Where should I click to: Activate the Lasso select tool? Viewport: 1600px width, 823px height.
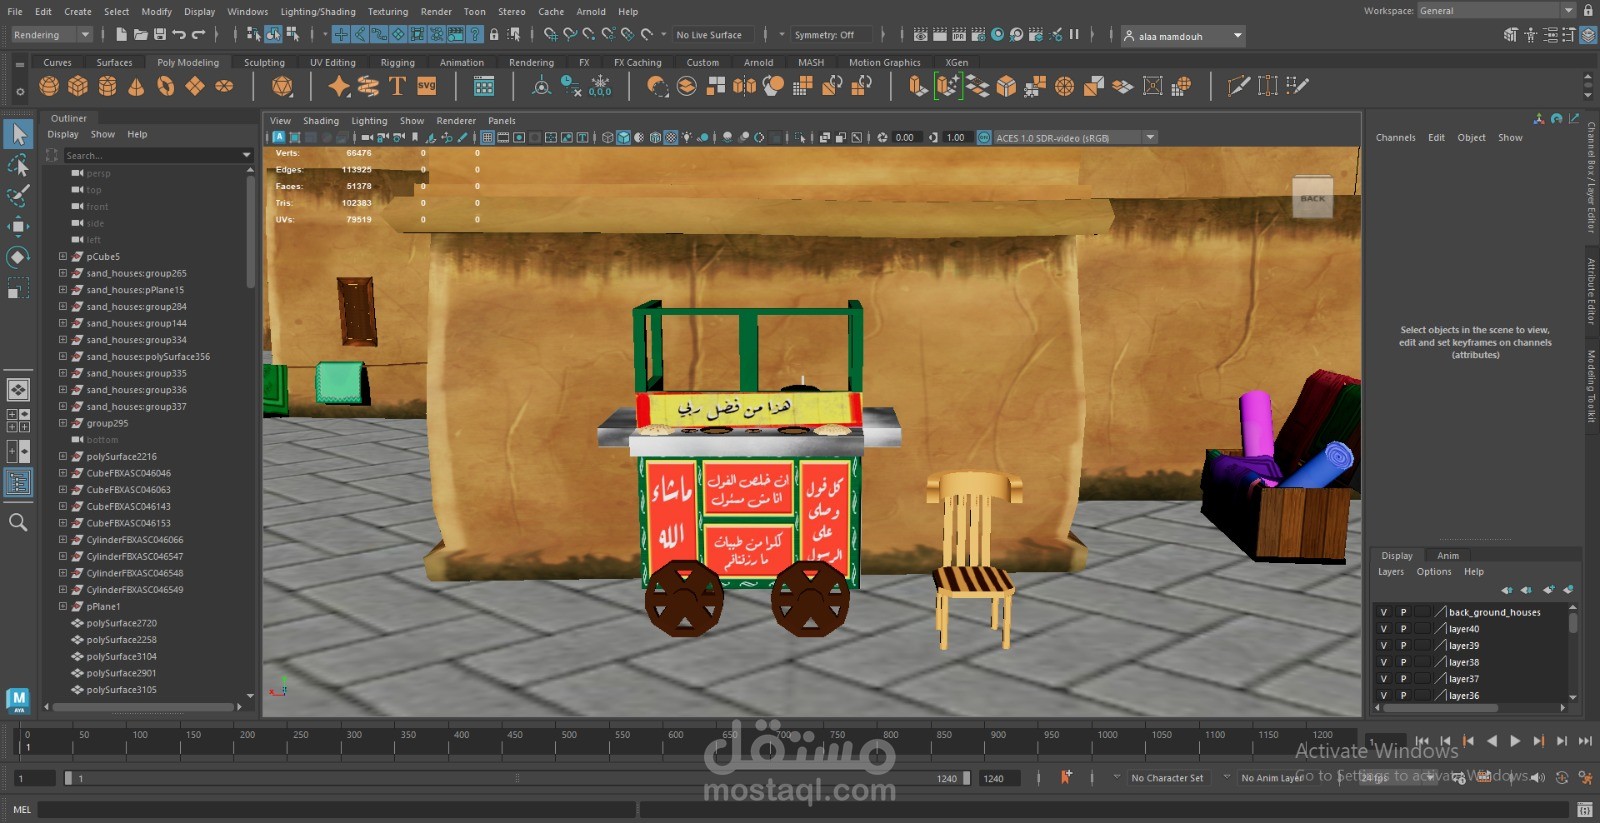tap(18, 165)
